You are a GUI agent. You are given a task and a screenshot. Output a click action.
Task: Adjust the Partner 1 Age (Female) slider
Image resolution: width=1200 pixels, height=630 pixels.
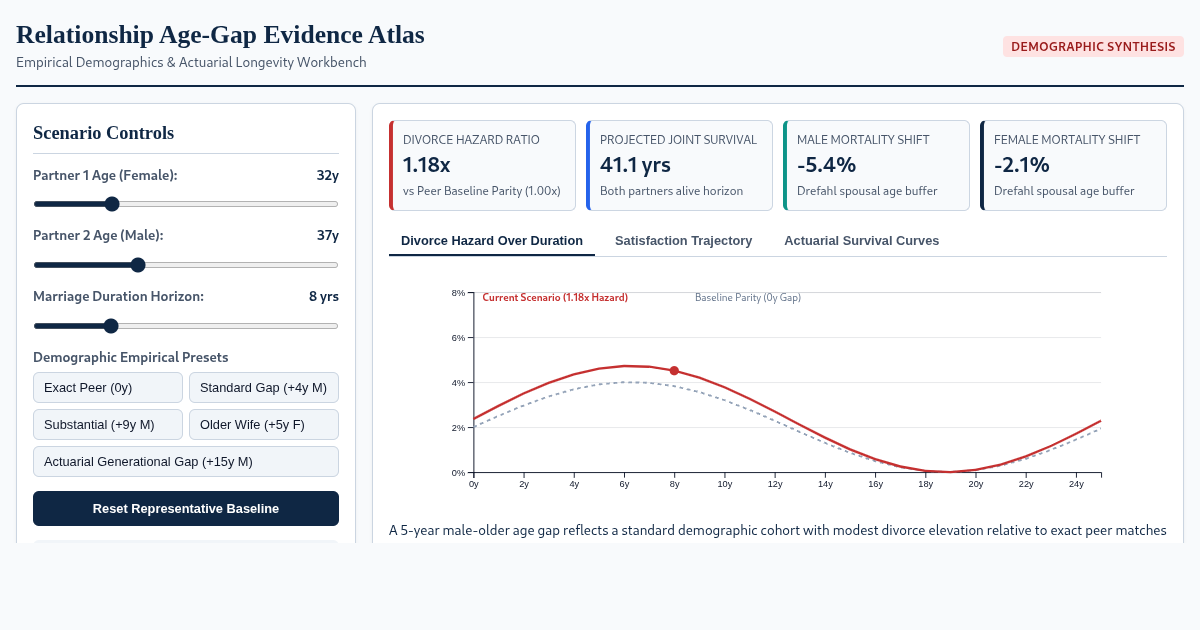186,204
